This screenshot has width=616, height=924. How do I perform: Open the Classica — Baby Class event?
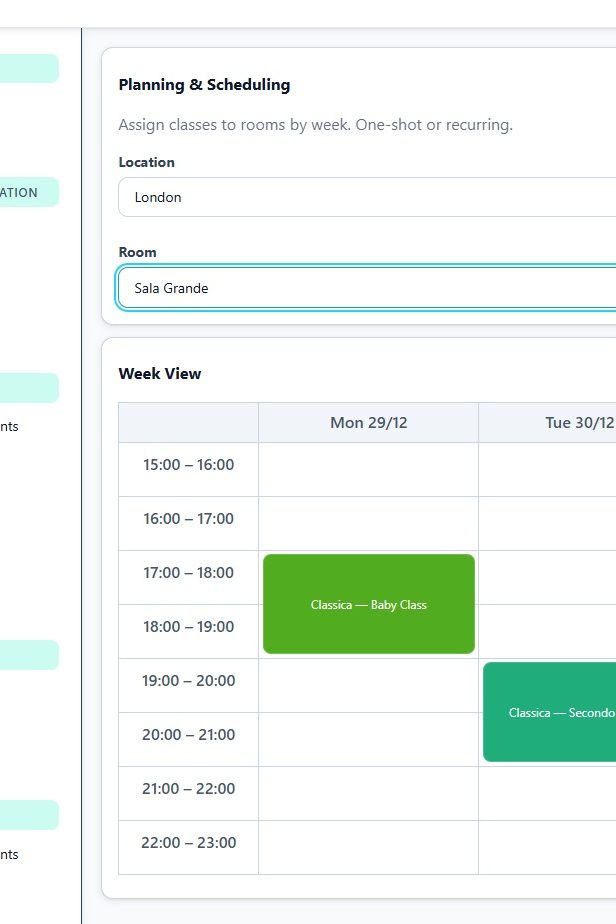[368, 604]
